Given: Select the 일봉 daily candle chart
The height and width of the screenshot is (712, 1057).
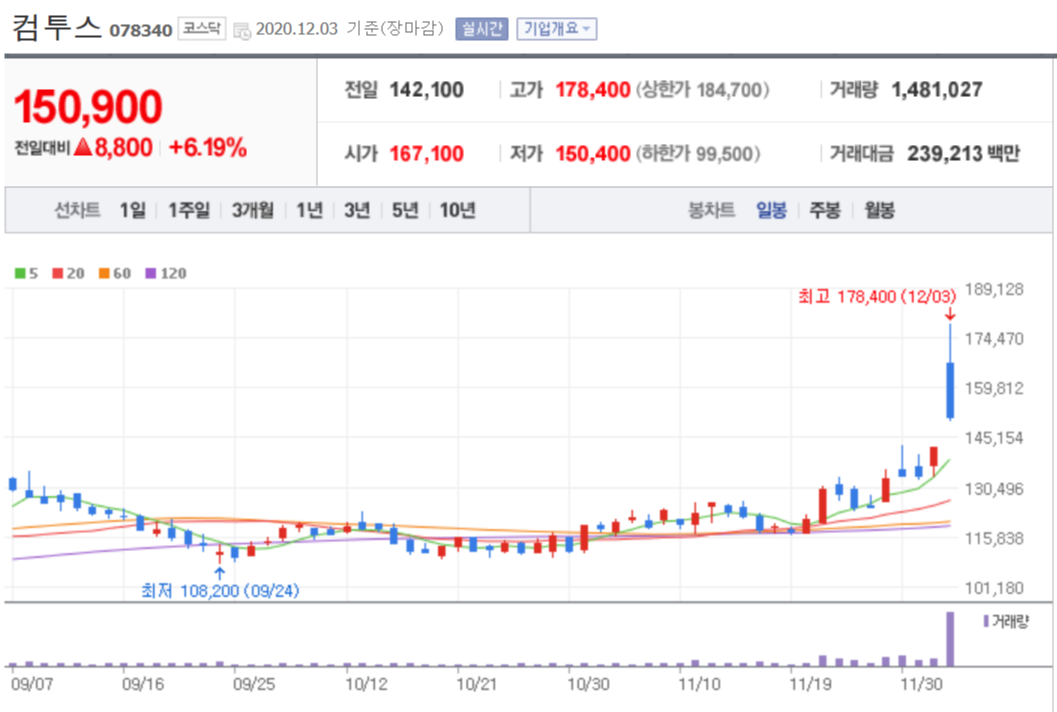Looking at the screenshot, I should pyautogui.click(x=771, y=210).
